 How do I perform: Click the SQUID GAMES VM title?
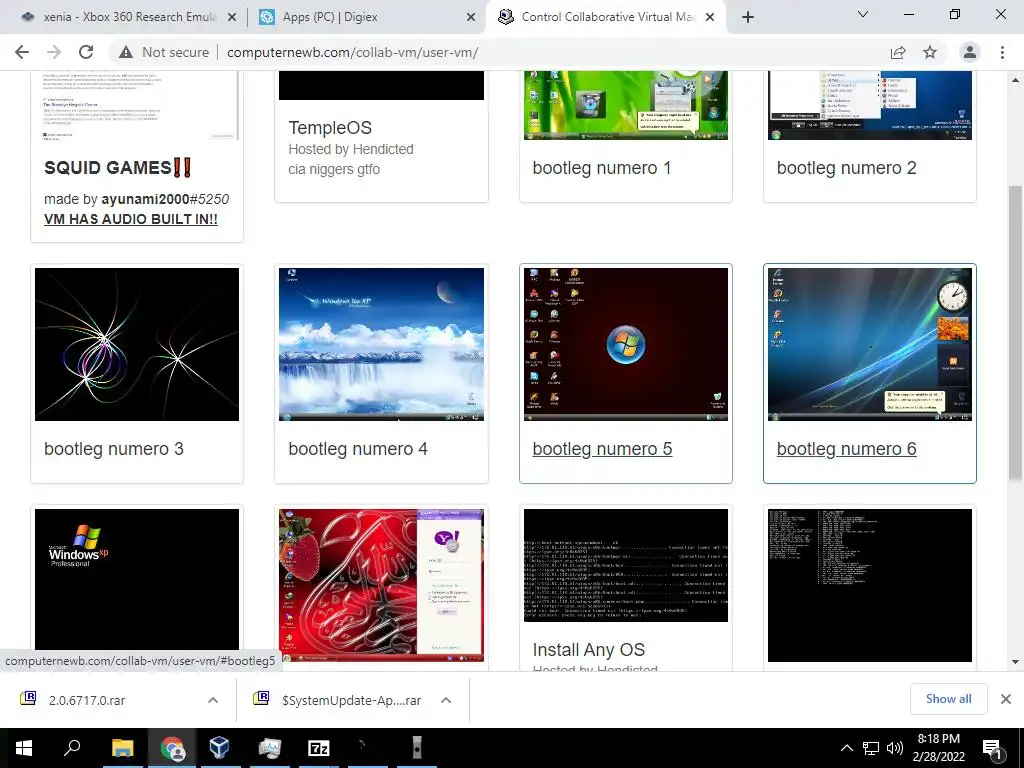118,168
